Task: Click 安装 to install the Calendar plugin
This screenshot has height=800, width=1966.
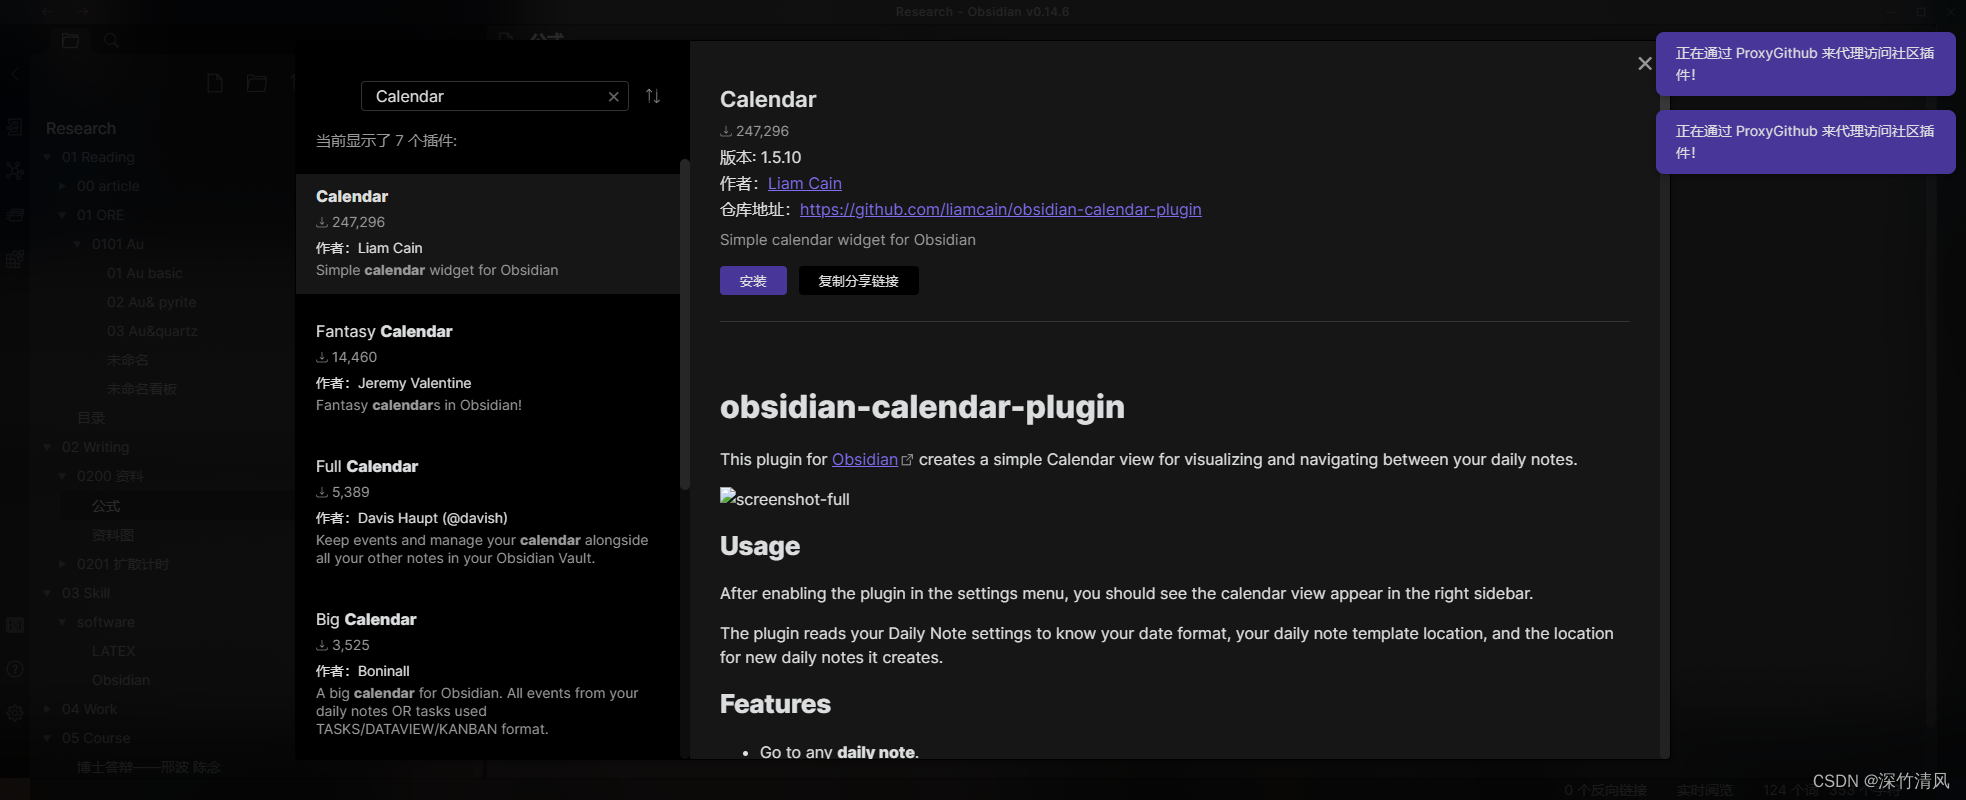Action: pos(753,281)
